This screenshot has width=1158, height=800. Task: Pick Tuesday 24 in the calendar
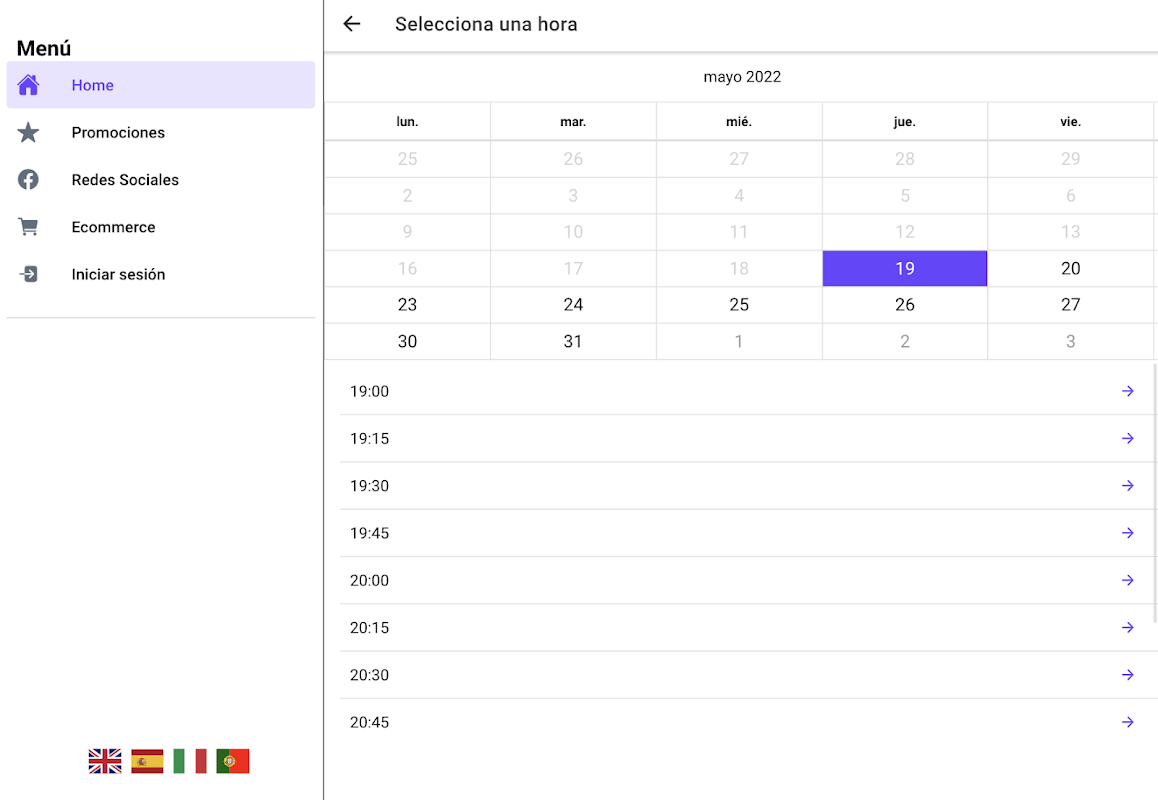click(573, 304)
